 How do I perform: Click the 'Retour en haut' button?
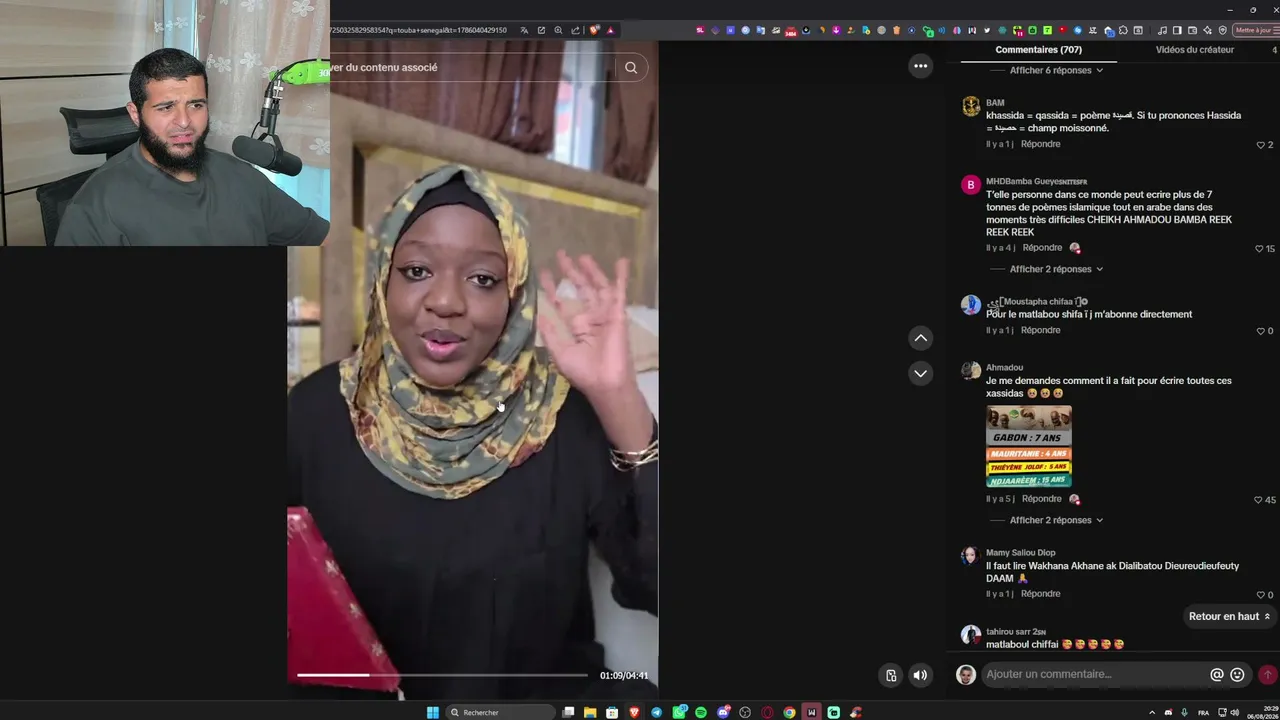tap(1229, 617)
